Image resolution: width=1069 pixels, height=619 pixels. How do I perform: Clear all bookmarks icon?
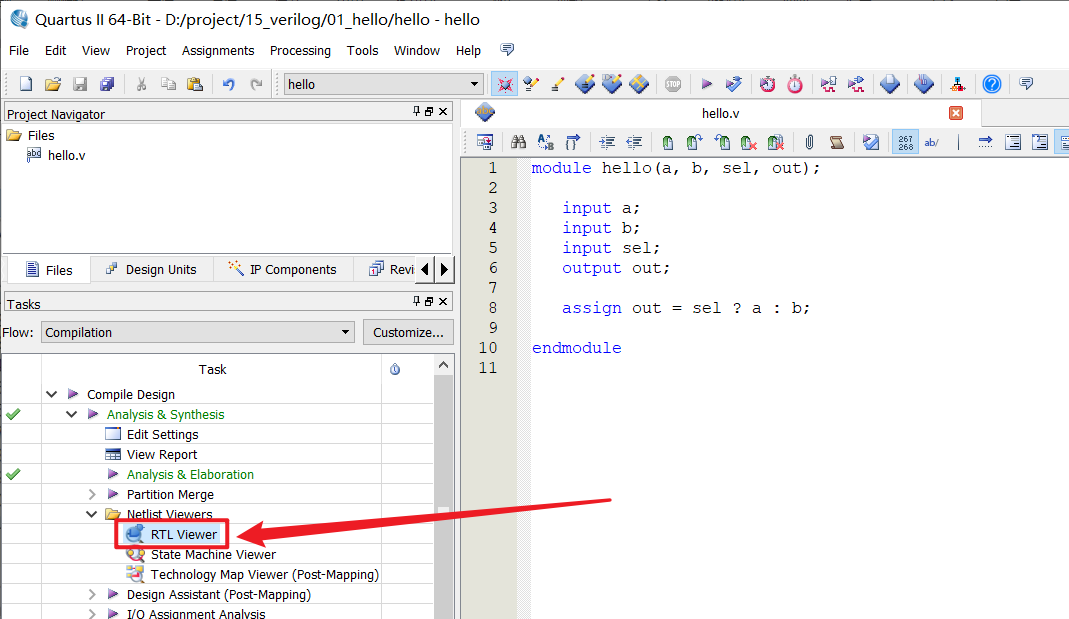click(x=776, y=142)
